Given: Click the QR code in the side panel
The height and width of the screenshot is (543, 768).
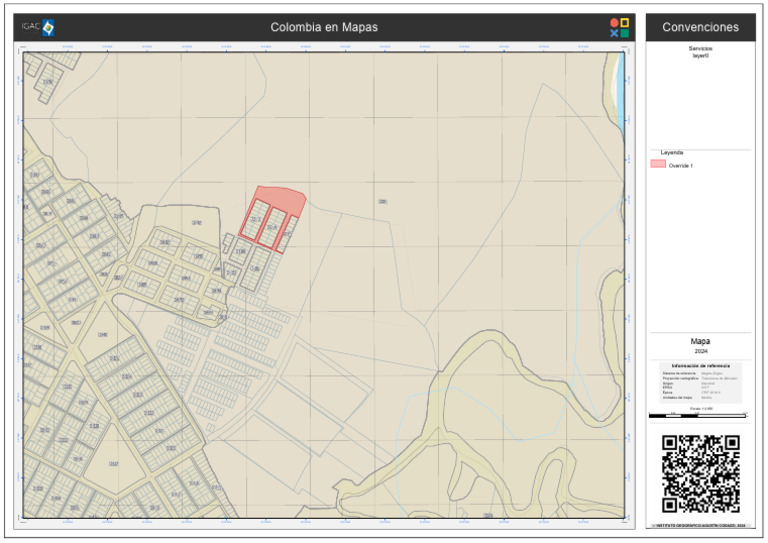Looking at the screenshot, I should [700, 473].
